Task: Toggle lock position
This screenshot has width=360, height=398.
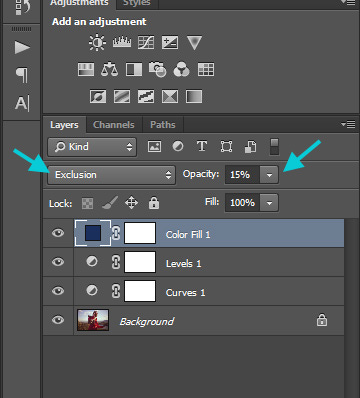Action: coord(131,203)
